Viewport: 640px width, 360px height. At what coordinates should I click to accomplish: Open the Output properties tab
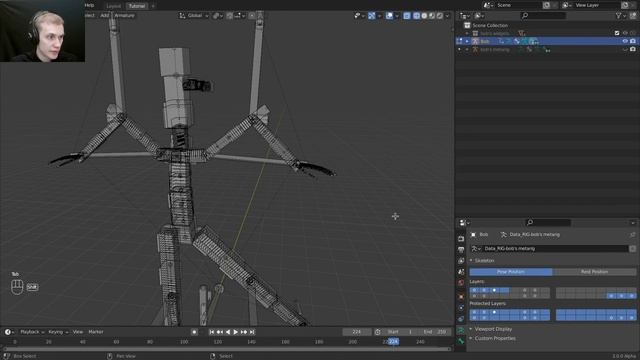461,250
